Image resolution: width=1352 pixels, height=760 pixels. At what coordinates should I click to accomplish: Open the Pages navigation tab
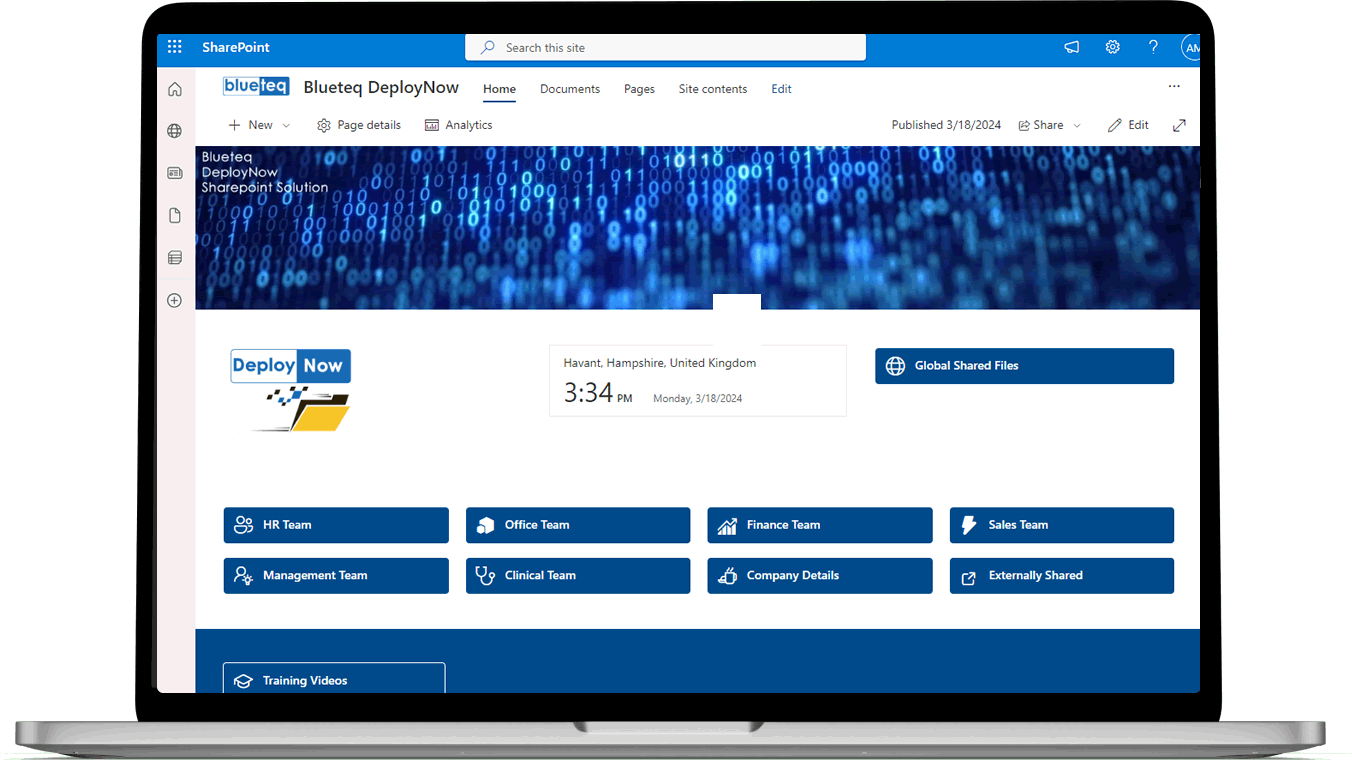point(639,89)
